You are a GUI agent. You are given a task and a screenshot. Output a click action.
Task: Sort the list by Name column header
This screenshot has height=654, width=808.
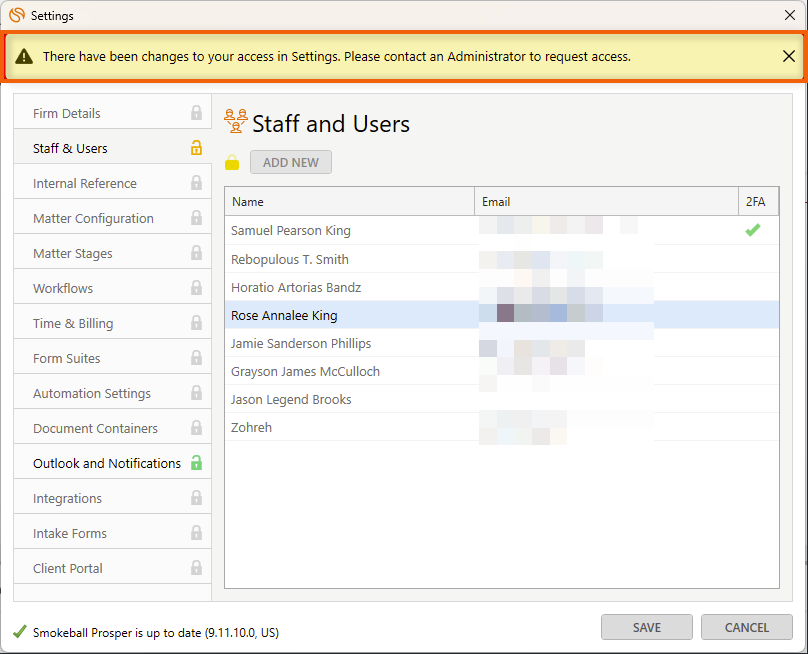pyautogui.click(x=348, y=201)
